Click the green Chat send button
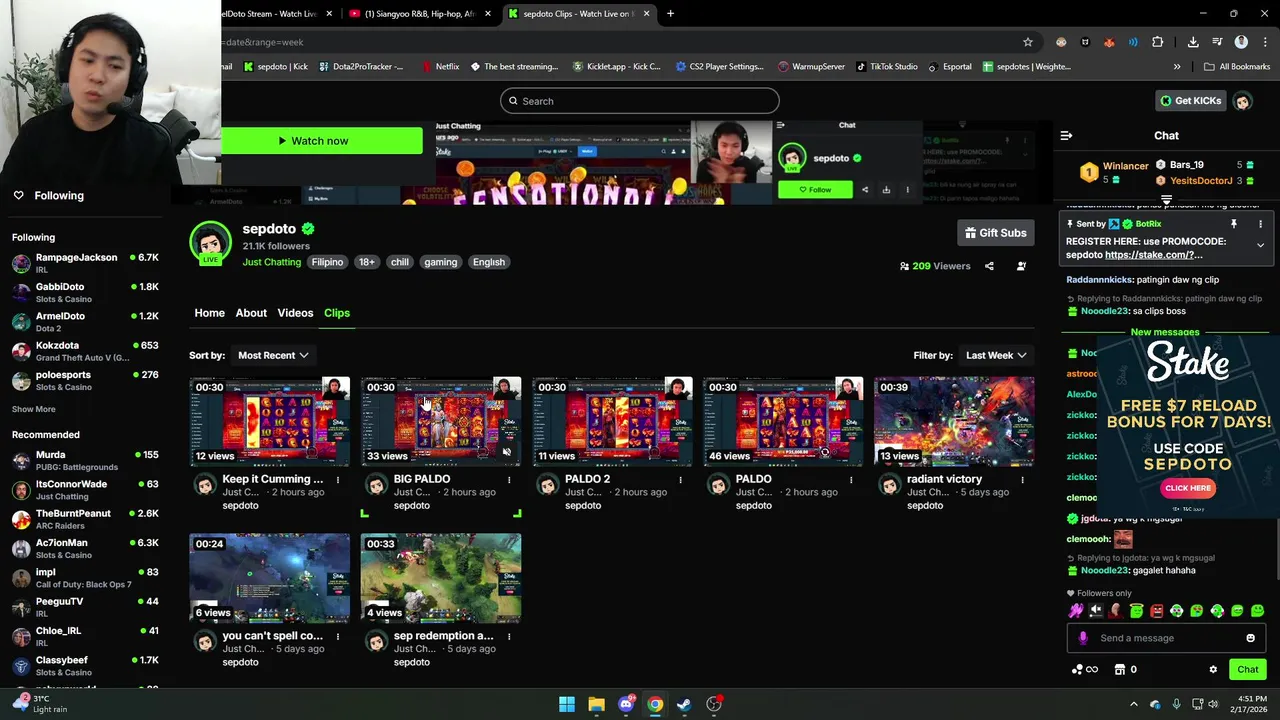The image size is (1280, 720). click(x=1247, y=670)
